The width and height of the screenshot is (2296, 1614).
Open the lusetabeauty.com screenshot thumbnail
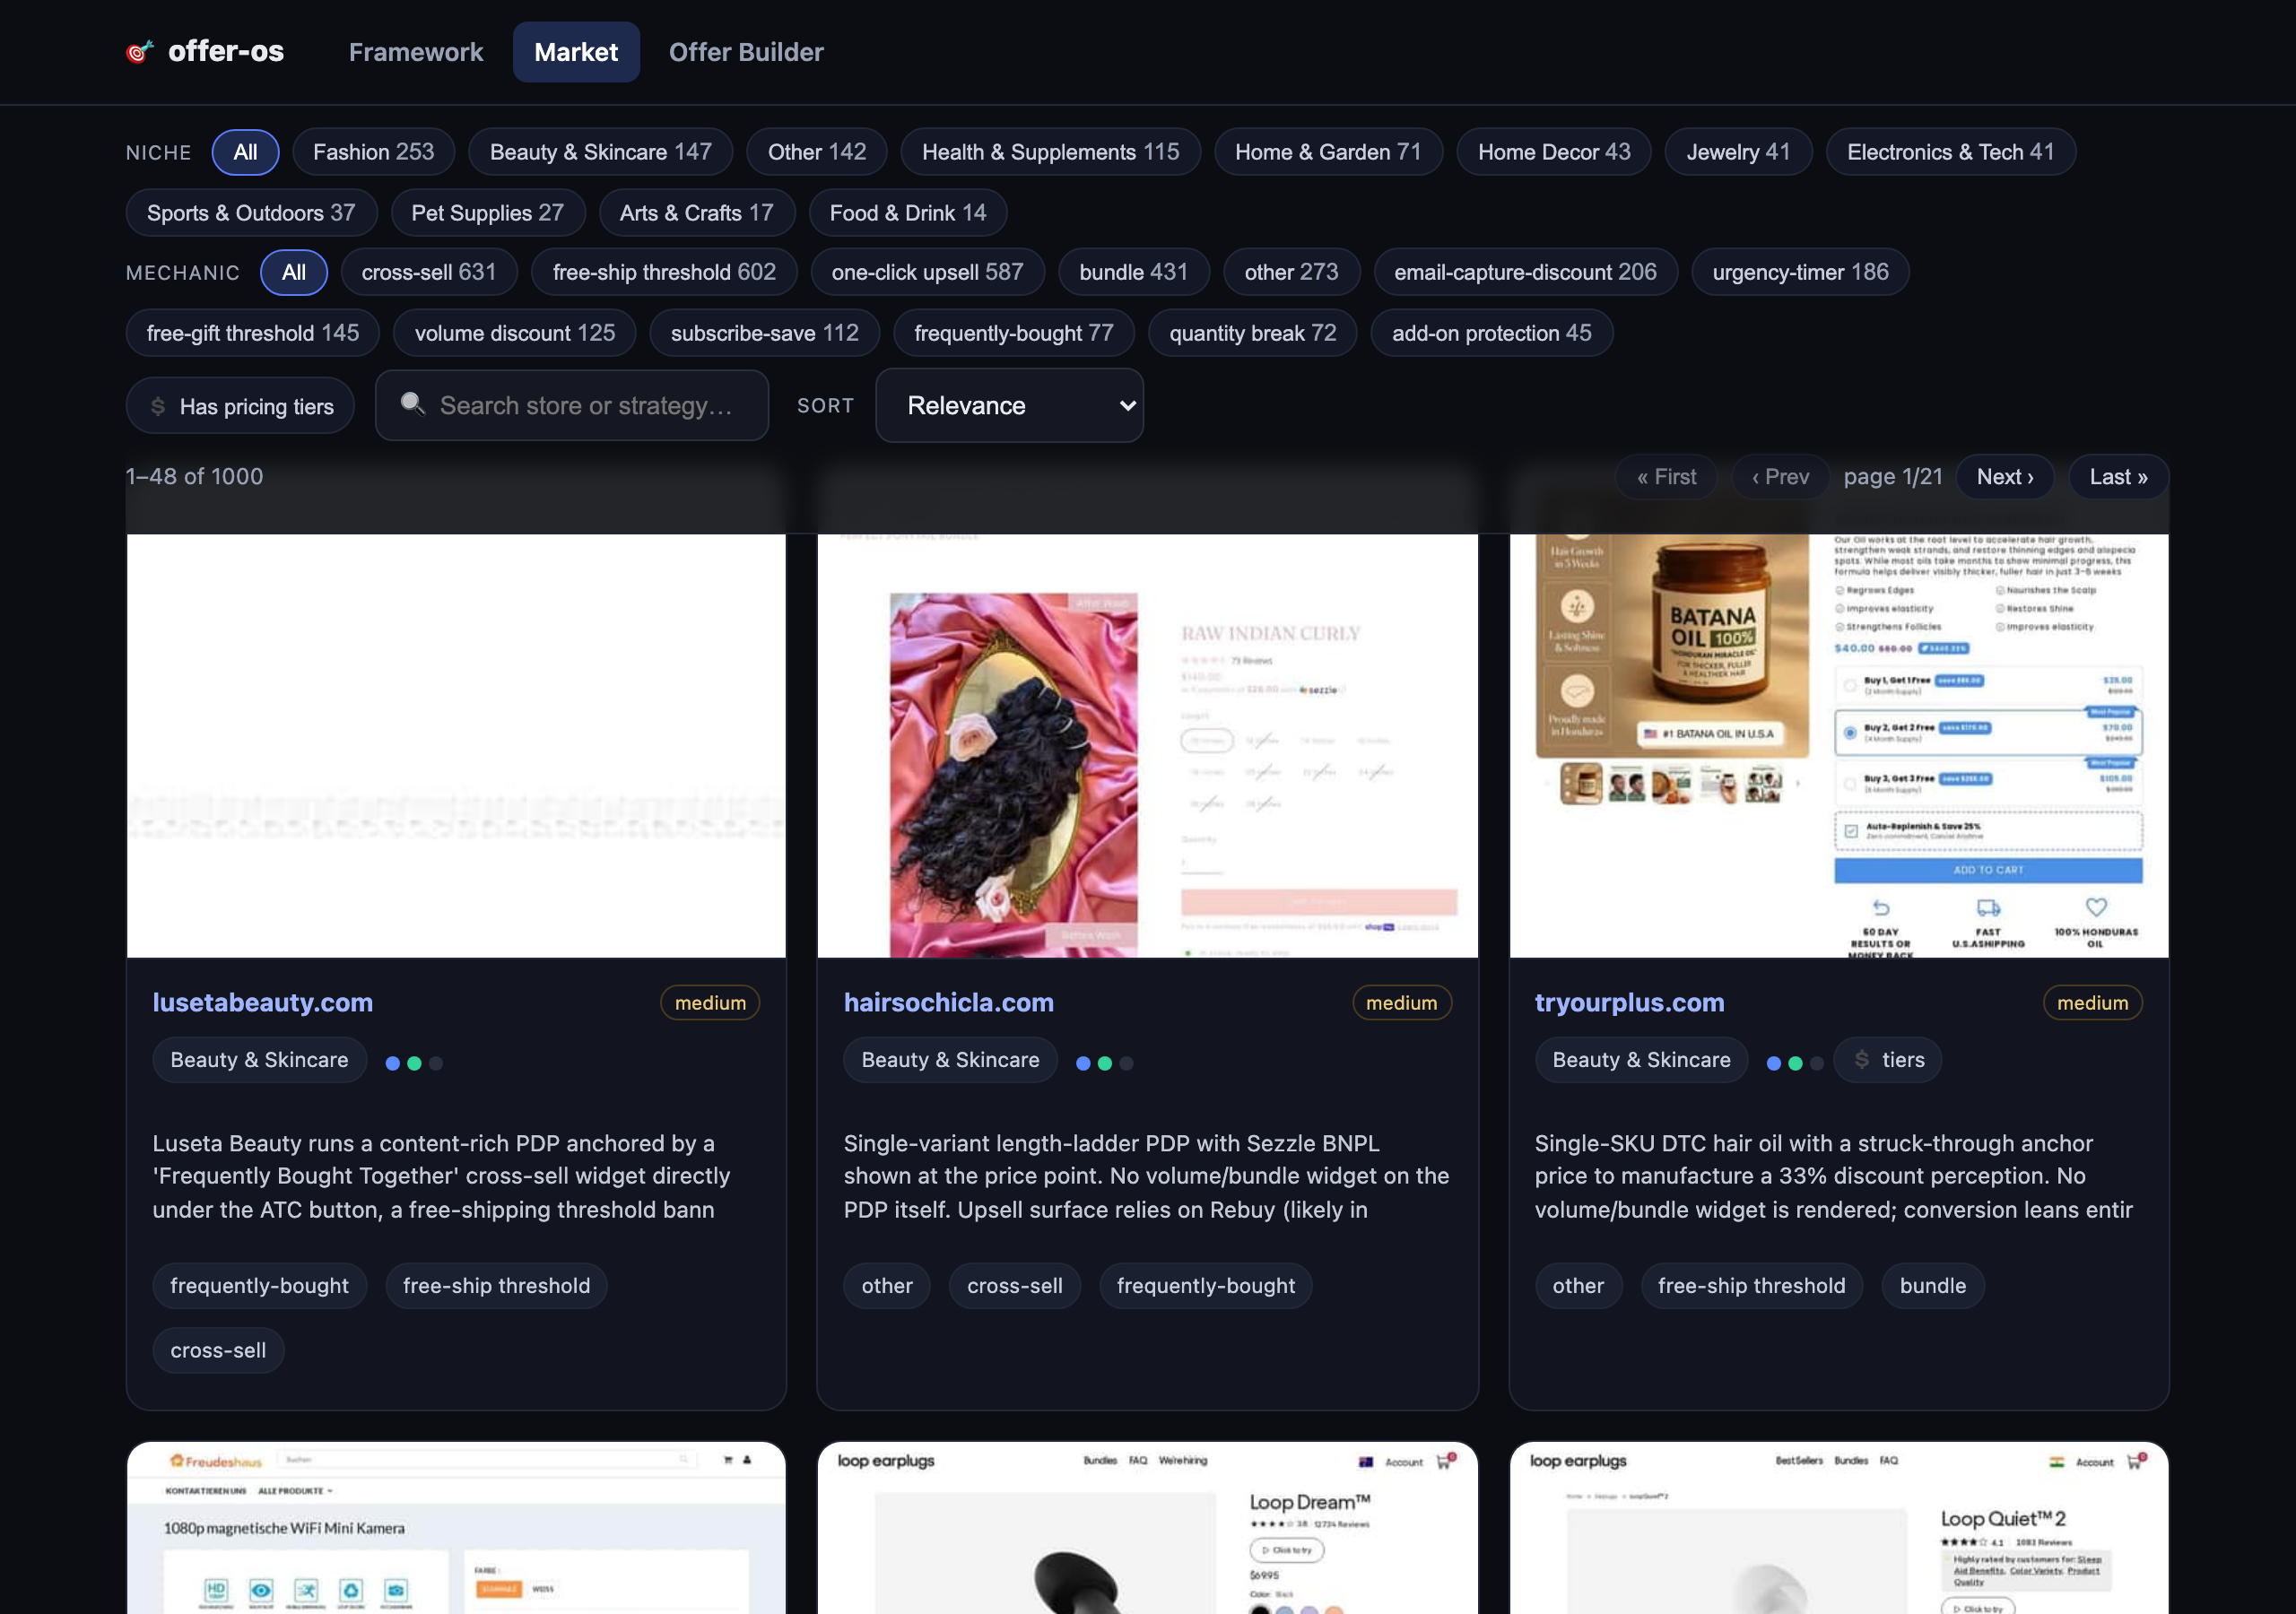click(456, 745)
